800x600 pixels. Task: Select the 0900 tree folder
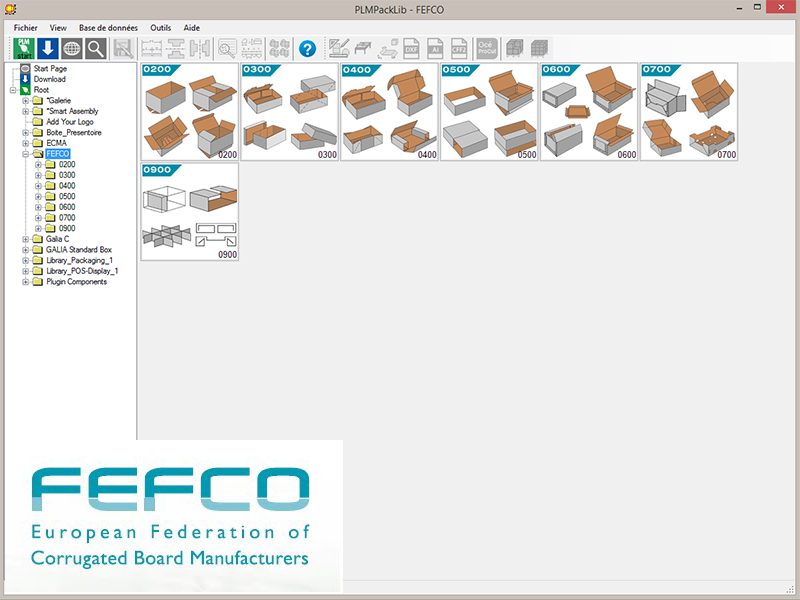(x=67, y=229)
